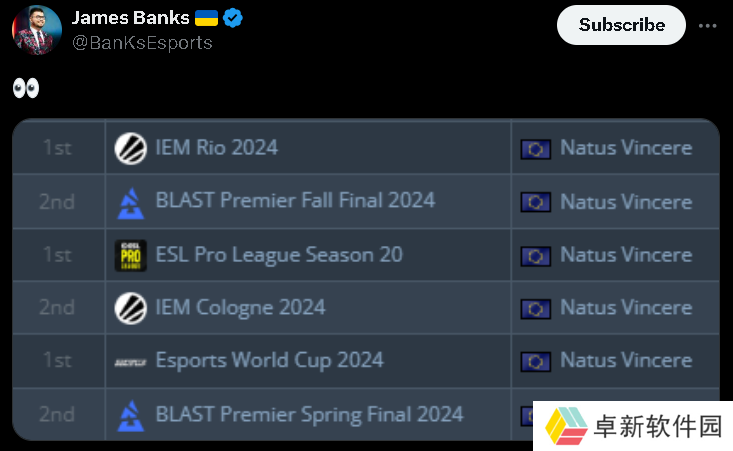This screenshot has width=733, height=451.
Task: Click EU flag in Esports World Cup row
Action: click(536, 362)
